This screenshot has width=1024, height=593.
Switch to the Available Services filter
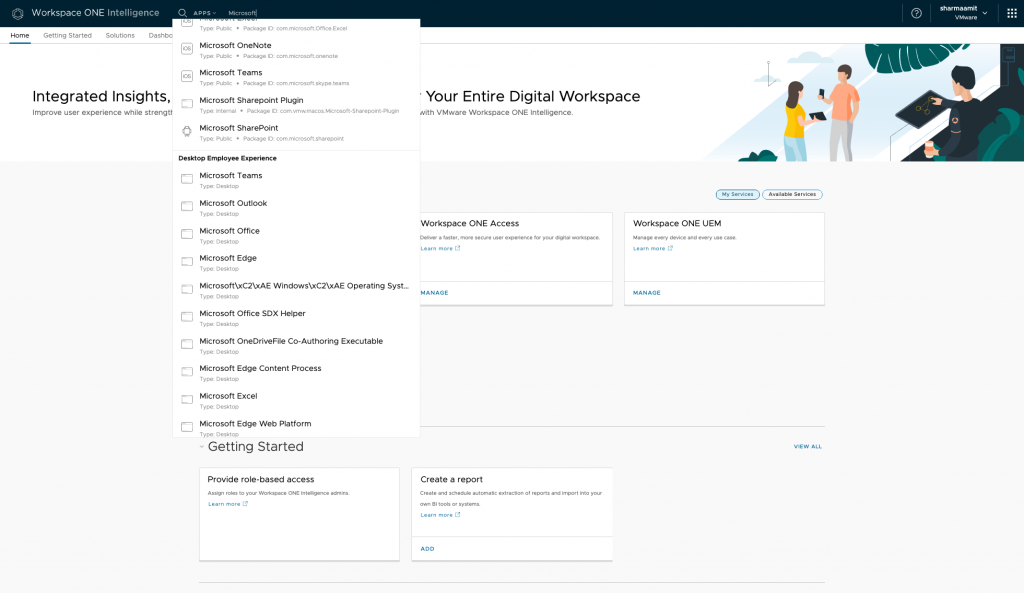792,194
